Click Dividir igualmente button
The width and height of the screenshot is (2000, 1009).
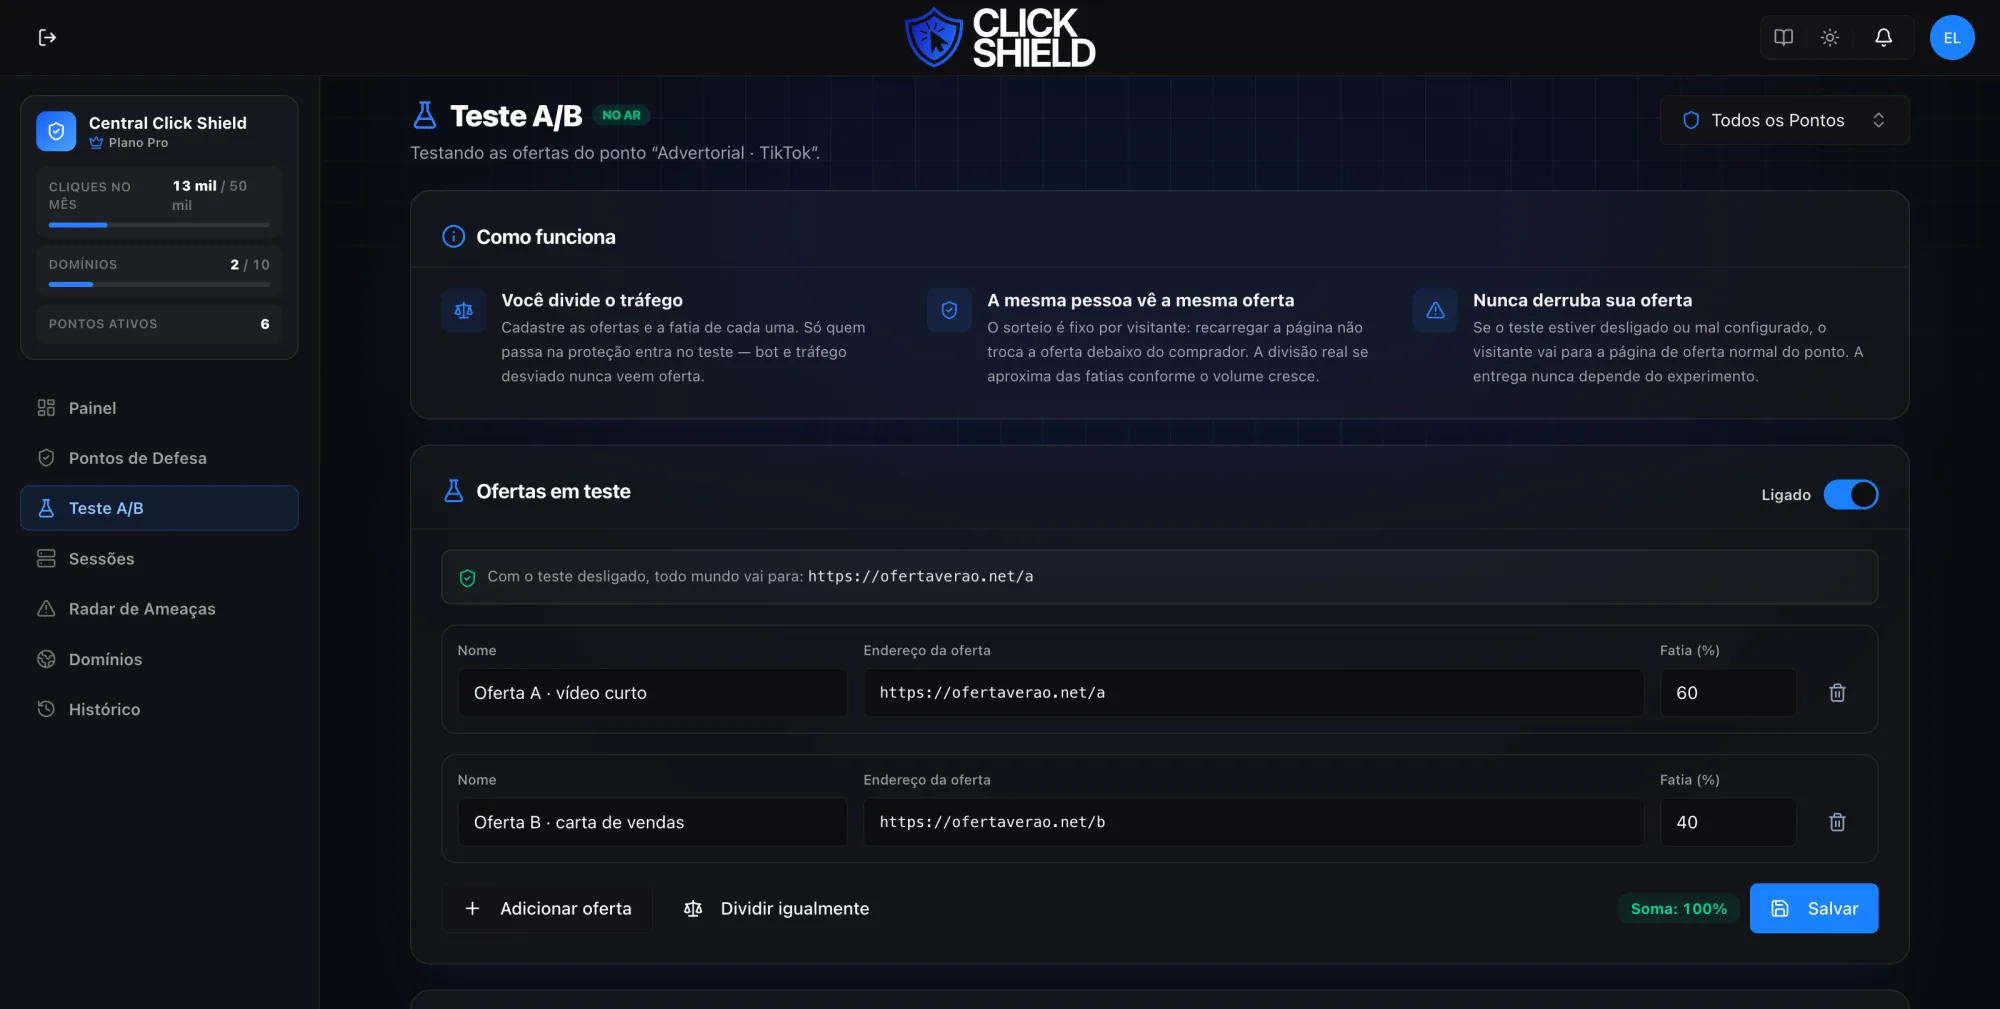tap(776, 909)
